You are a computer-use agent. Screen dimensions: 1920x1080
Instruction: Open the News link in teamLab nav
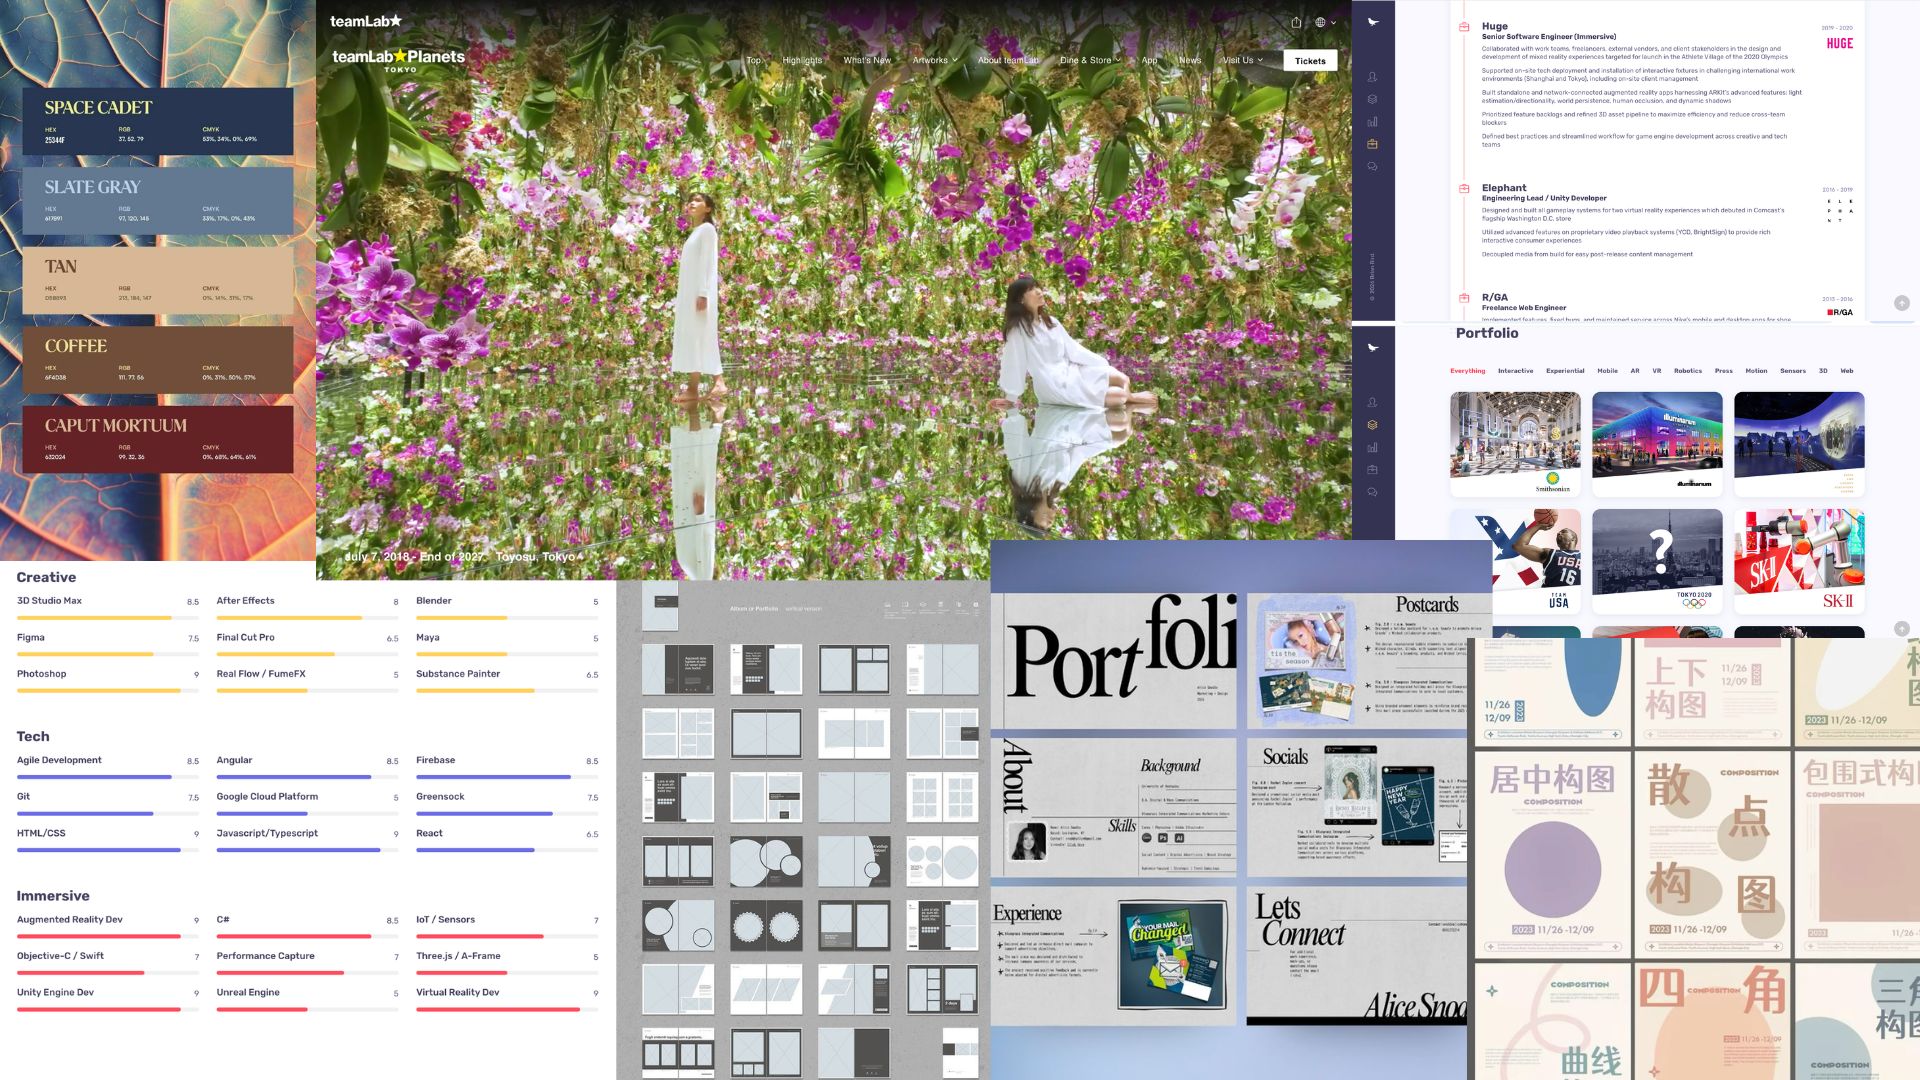point(1190,60)
